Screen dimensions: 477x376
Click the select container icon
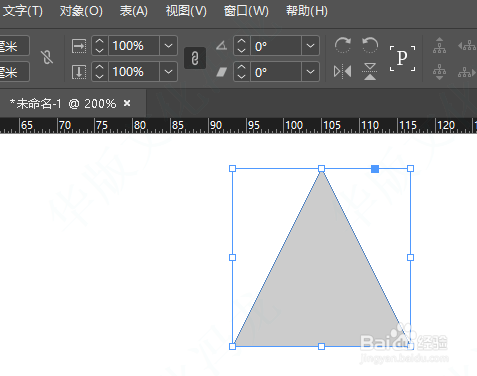[439, 45]
